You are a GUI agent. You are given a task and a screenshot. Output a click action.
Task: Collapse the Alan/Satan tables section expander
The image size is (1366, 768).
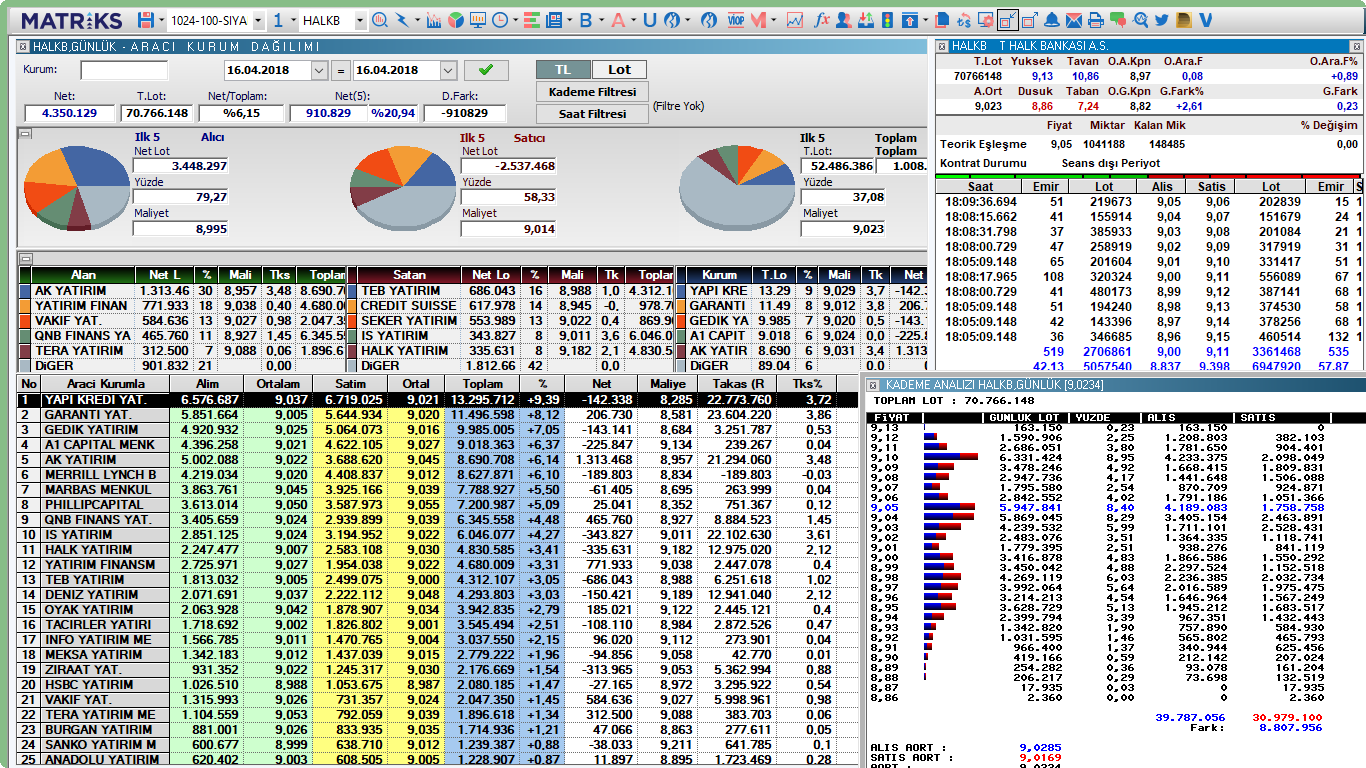tap(25, 259)
